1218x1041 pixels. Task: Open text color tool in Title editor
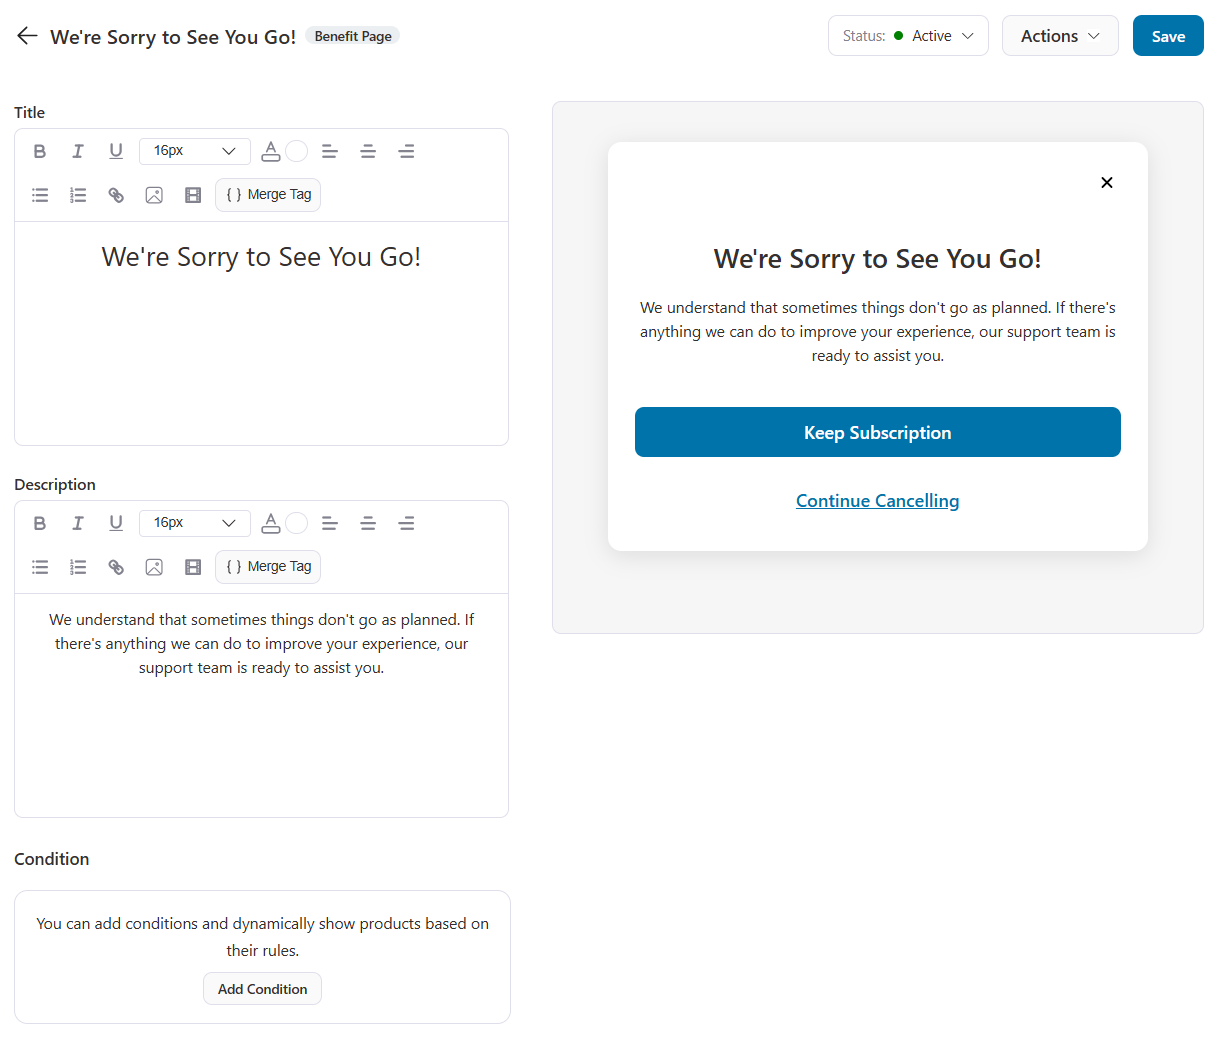pos(271,151)
